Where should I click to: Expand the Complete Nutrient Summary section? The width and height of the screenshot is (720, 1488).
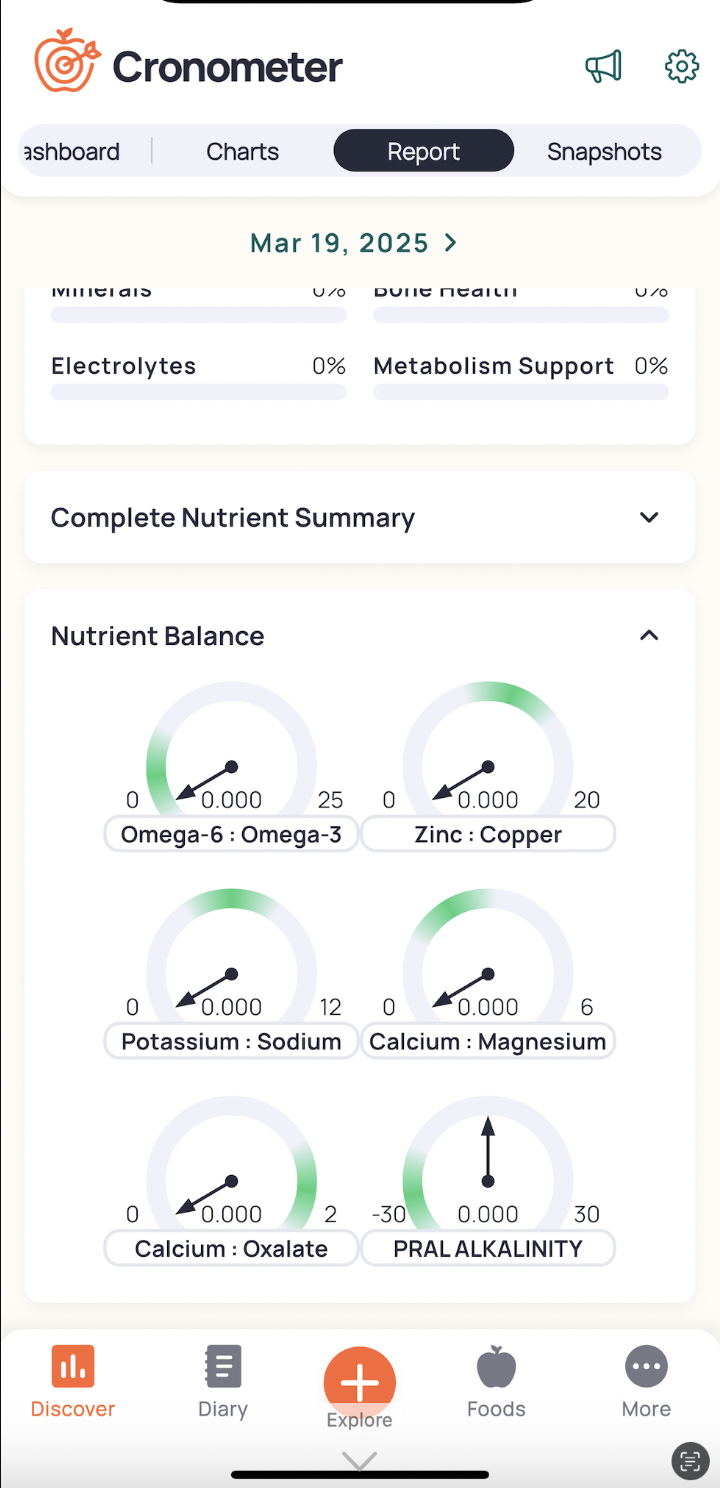tap(649, 518)
